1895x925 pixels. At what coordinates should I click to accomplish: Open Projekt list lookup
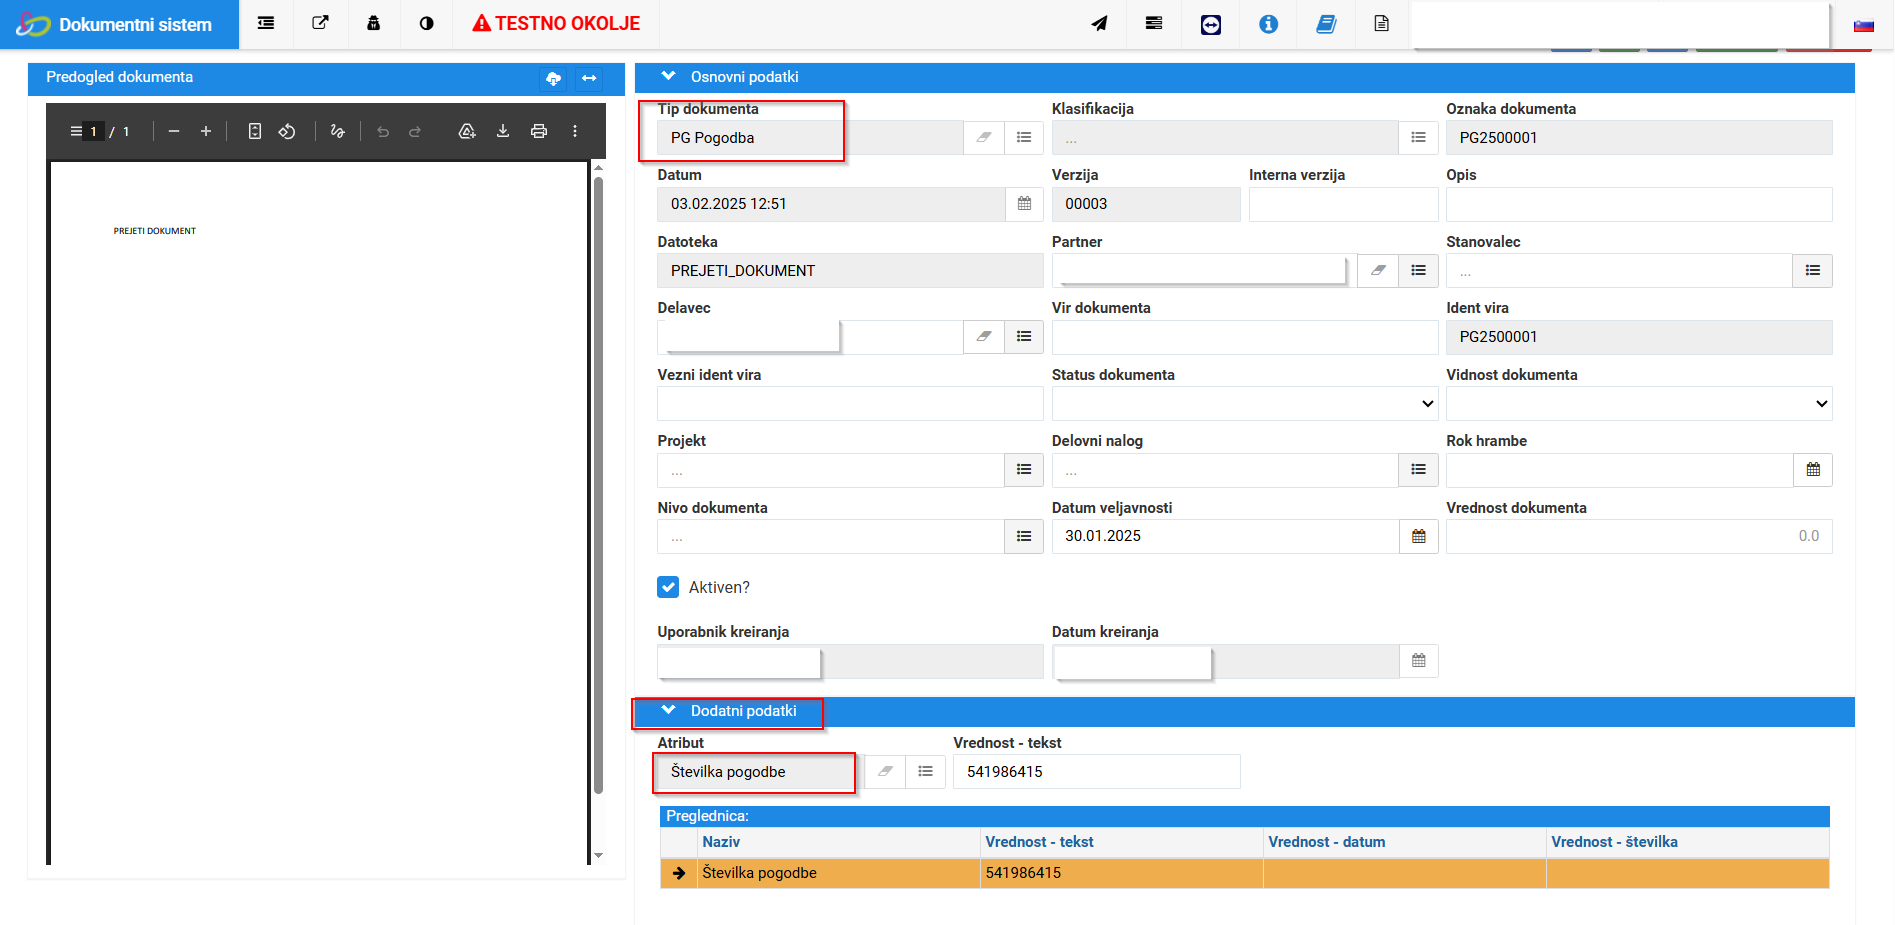tap(1024, 470)
